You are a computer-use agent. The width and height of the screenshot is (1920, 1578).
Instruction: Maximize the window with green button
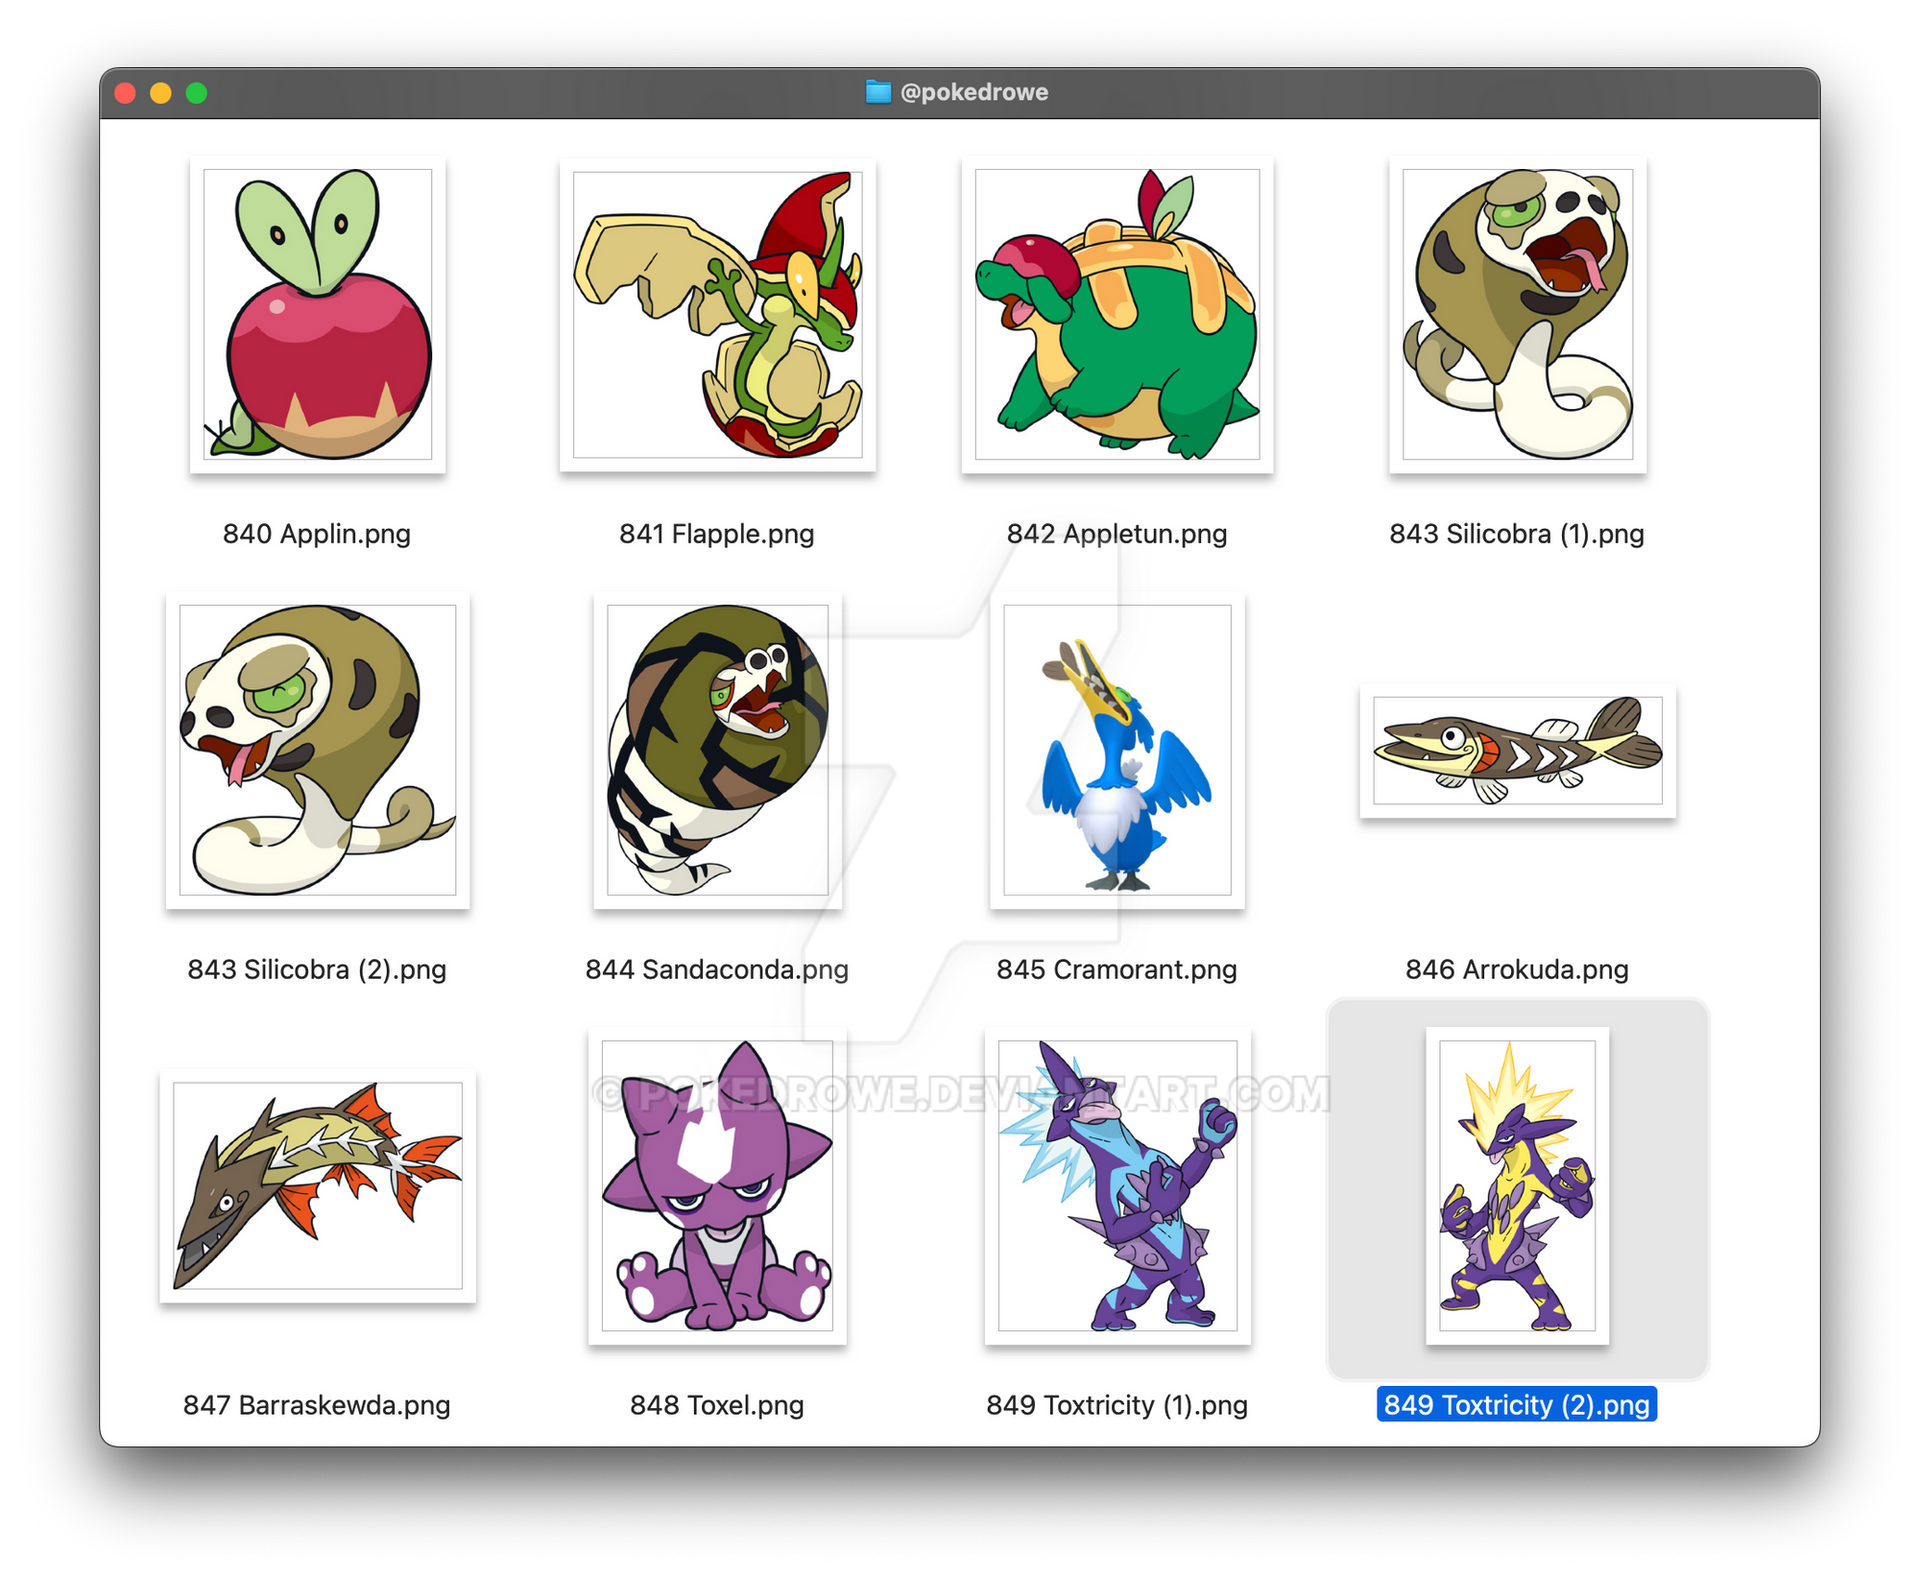[197, 93]
